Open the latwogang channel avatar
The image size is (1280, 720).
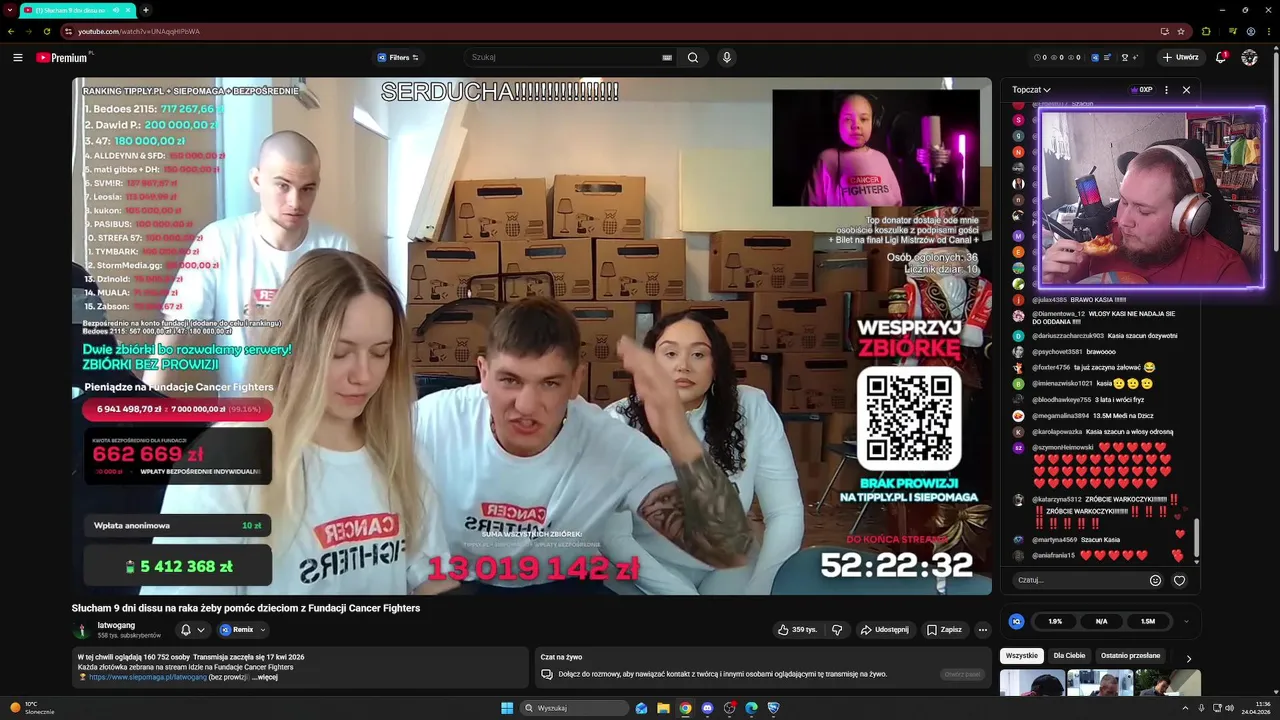(x=82, y=630)
